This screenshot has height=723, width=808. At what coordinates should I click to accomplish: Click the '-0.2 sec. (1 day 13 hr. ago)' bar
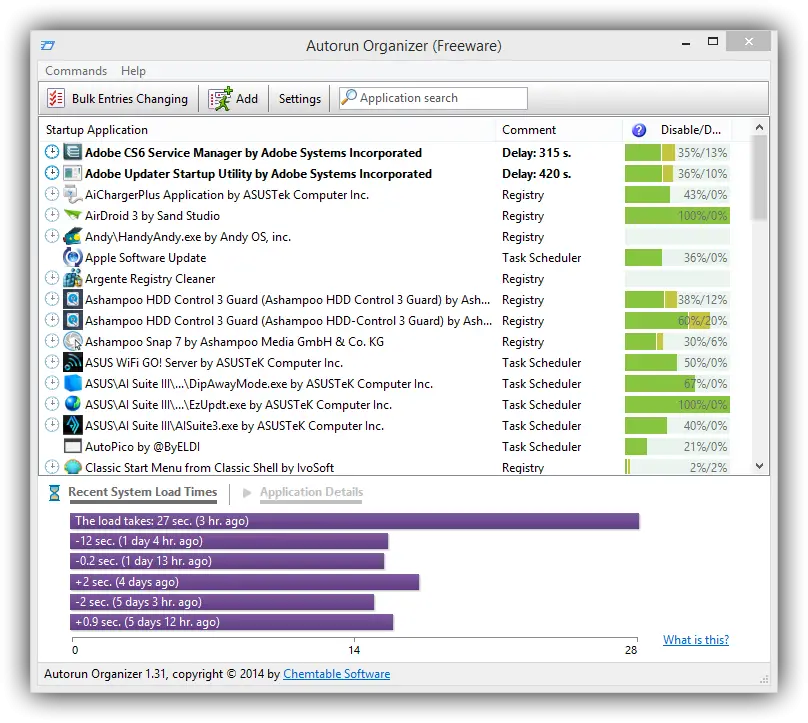pos(227,561)
